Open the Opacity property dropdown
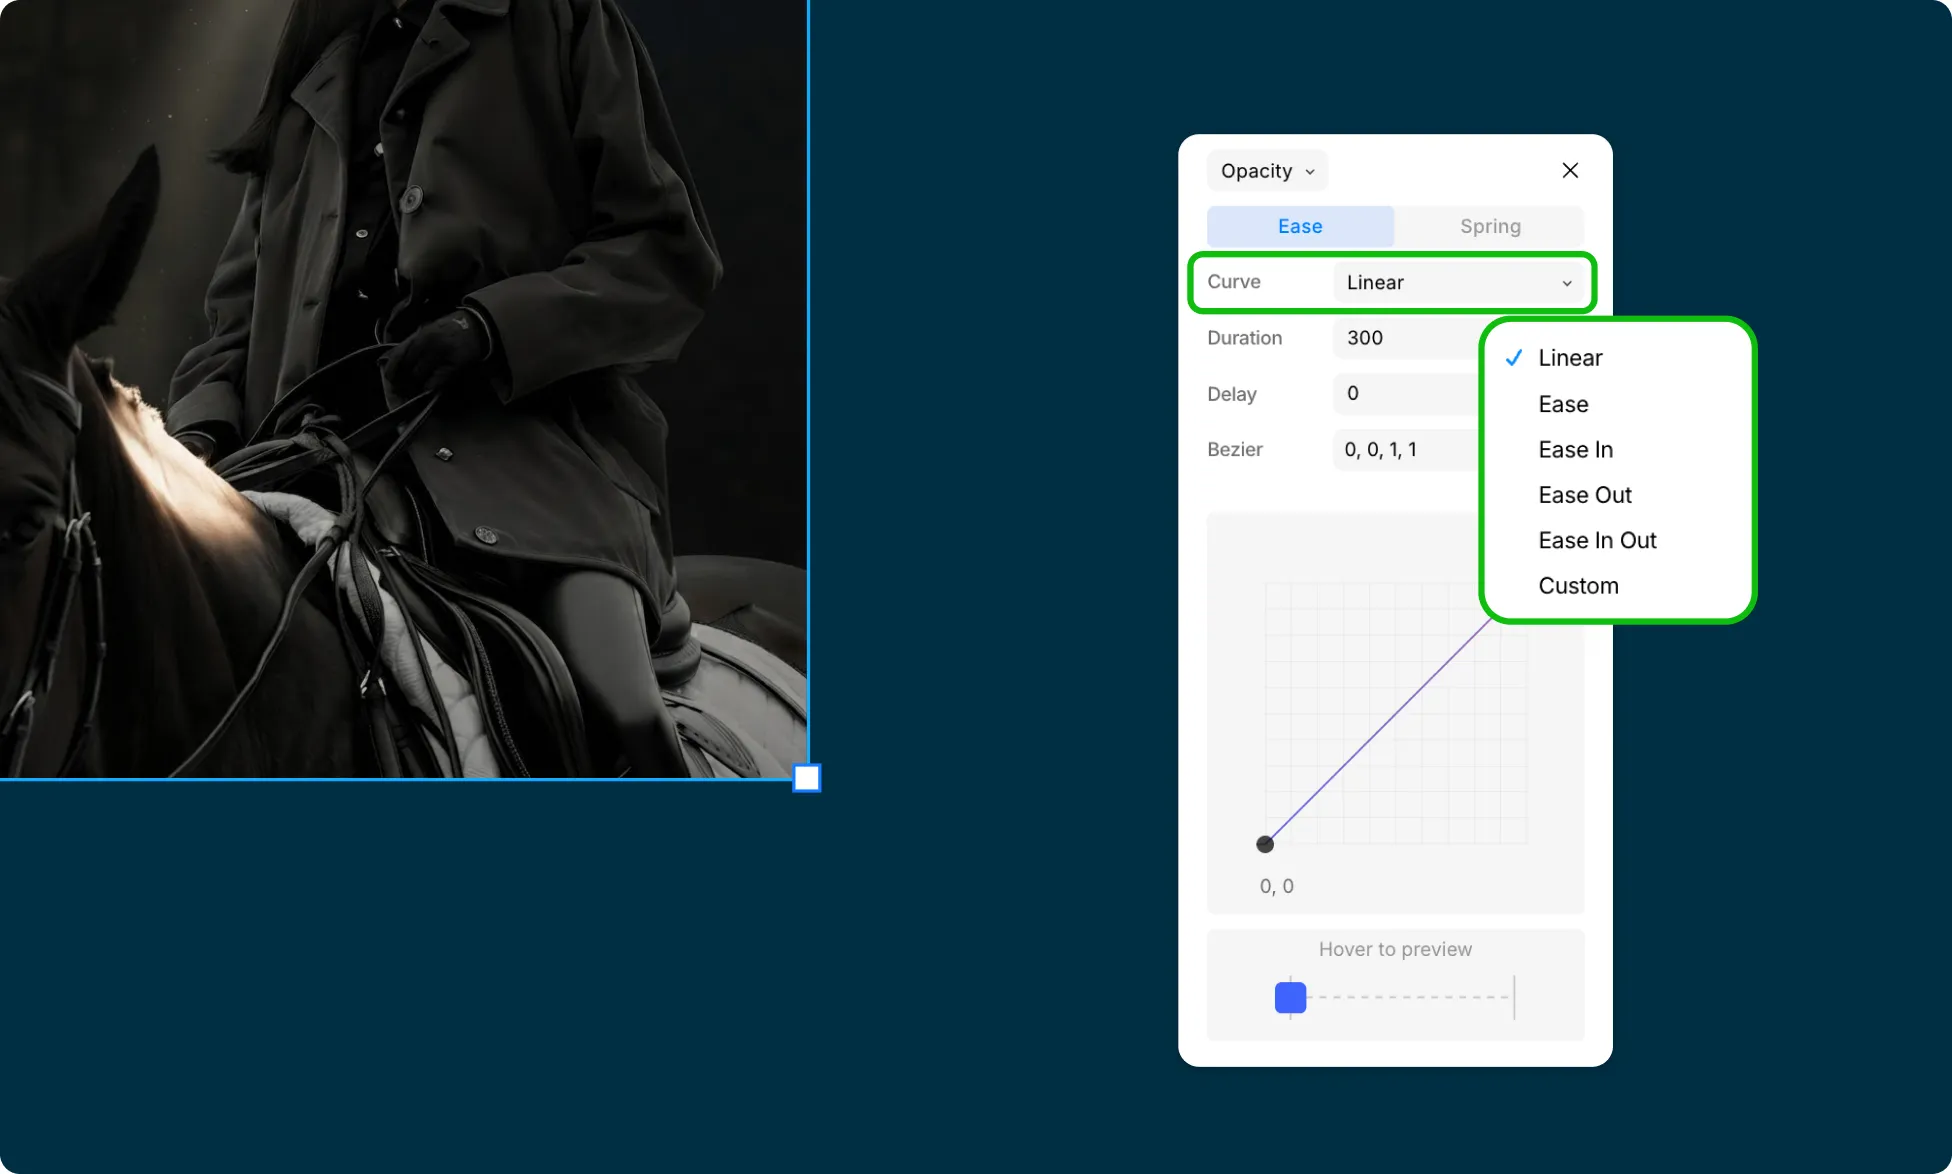The image size is (1952, 1174). point(1267,171)
